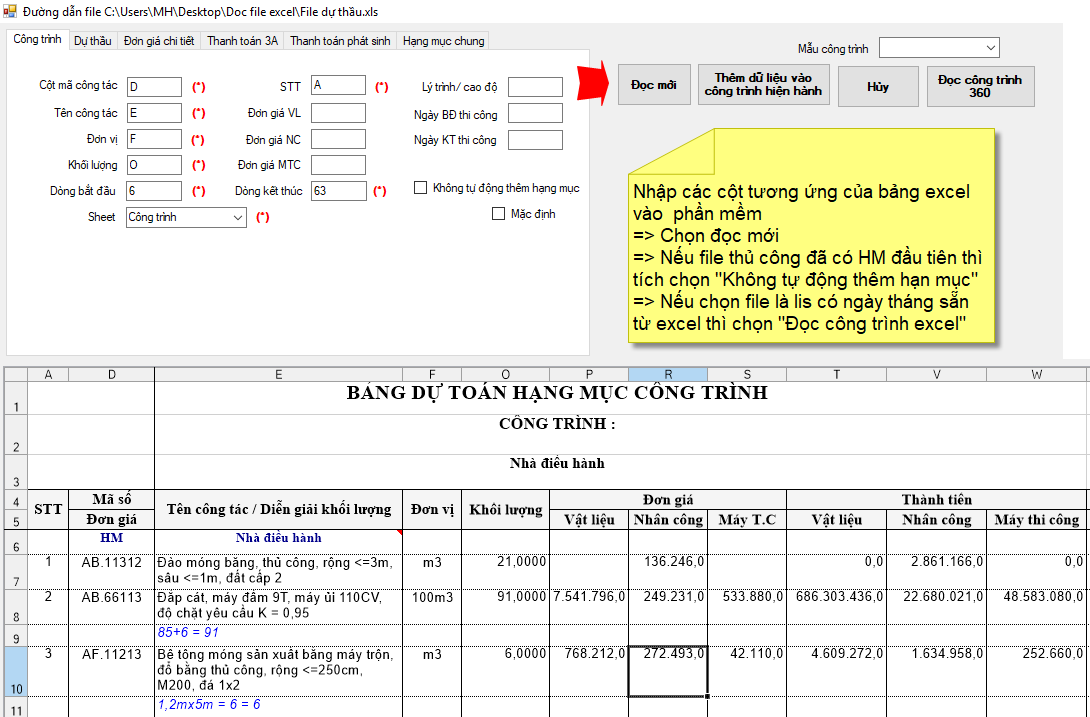The height and width of the screenshot is (717, 1090).
Task: Select spreadsheet column header A
Action: pyautogui.click(x=48, y=375)
